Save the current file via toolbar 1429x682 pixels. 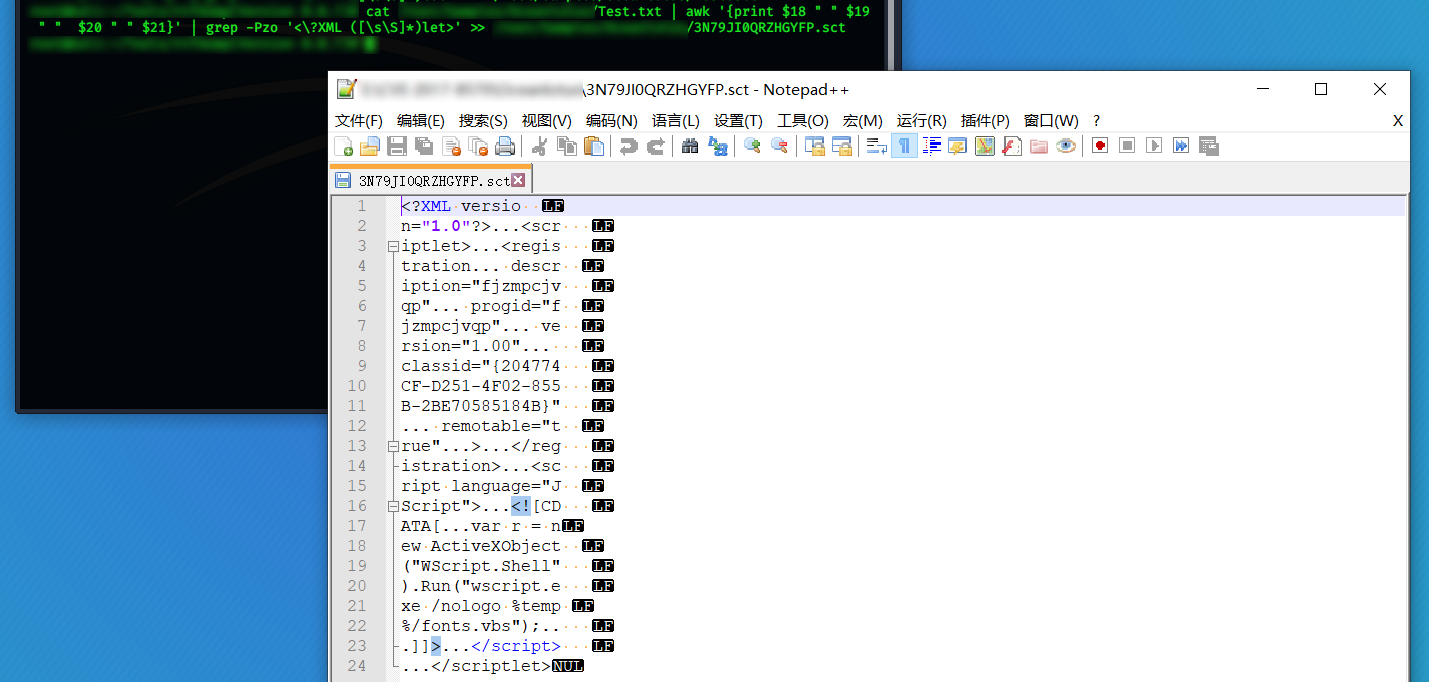(397, 146)
